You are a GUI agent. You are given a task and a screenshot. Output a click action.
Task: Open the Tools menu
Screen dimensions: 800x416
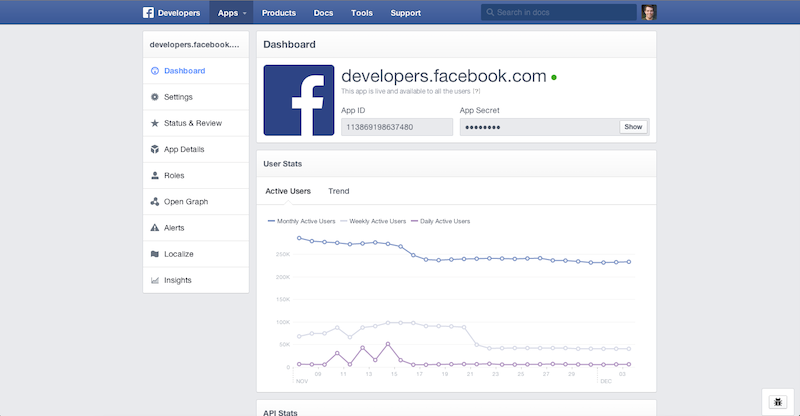click(x=362, y=13)
